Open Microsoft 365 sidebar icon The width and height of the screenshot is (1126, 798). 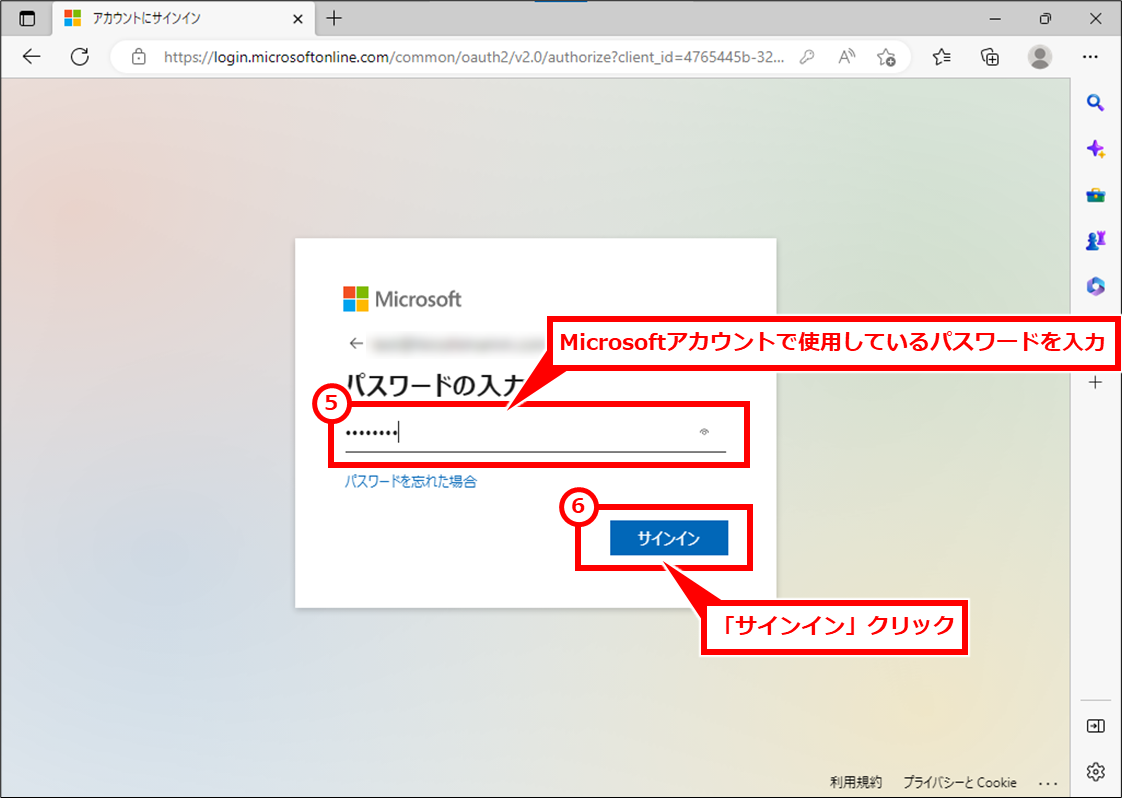point(1095,286)
